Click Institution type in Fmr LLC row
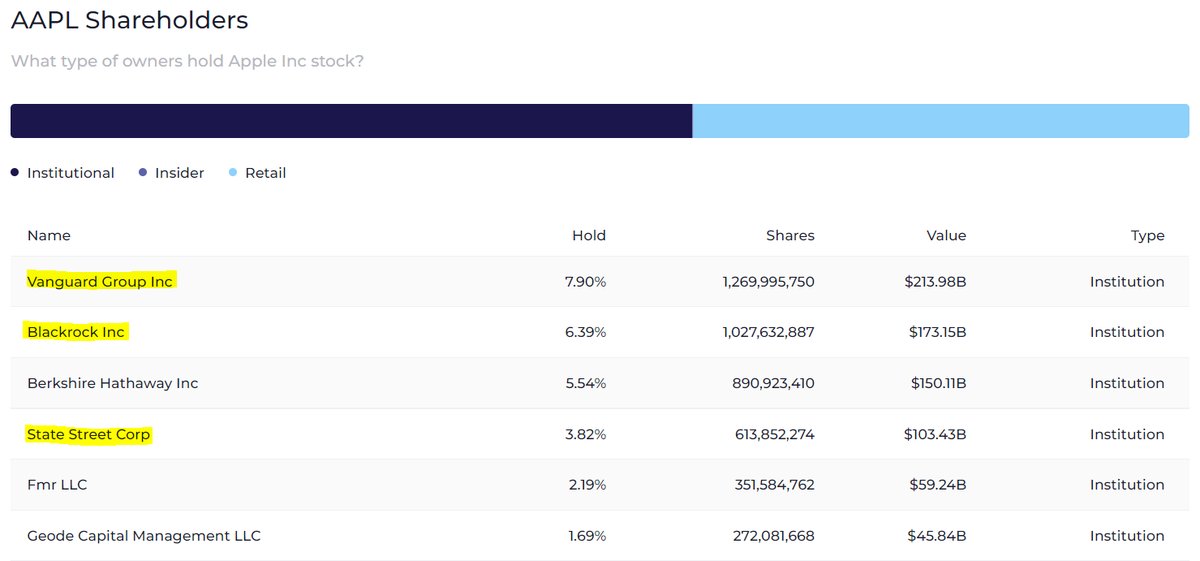 pos(1127,485)
